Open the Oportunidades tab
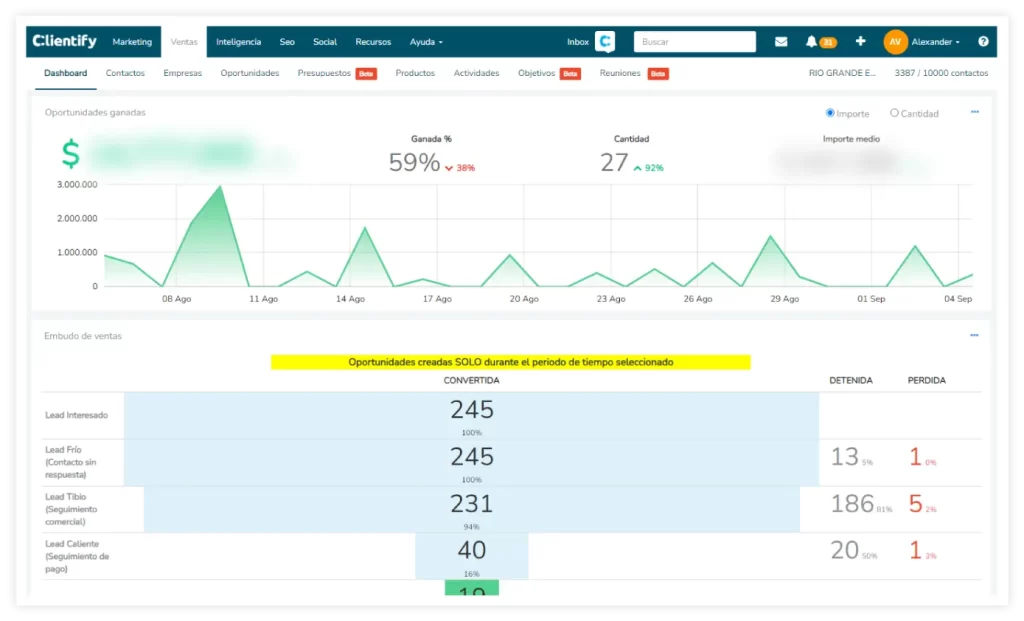 pos(250,73)
